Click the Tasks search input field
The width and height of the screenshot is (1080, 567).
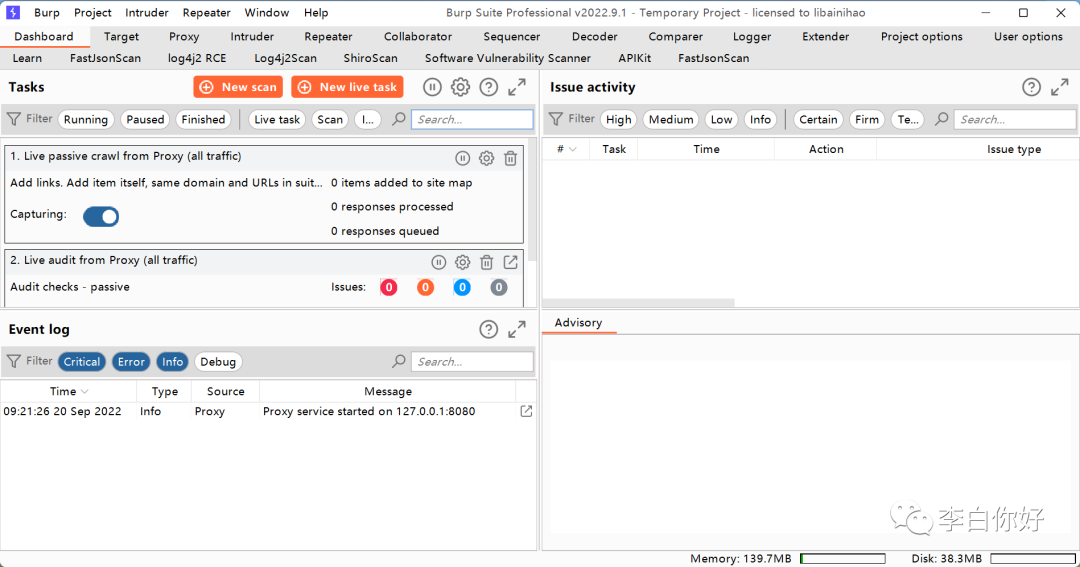click(x=472, y=119)
